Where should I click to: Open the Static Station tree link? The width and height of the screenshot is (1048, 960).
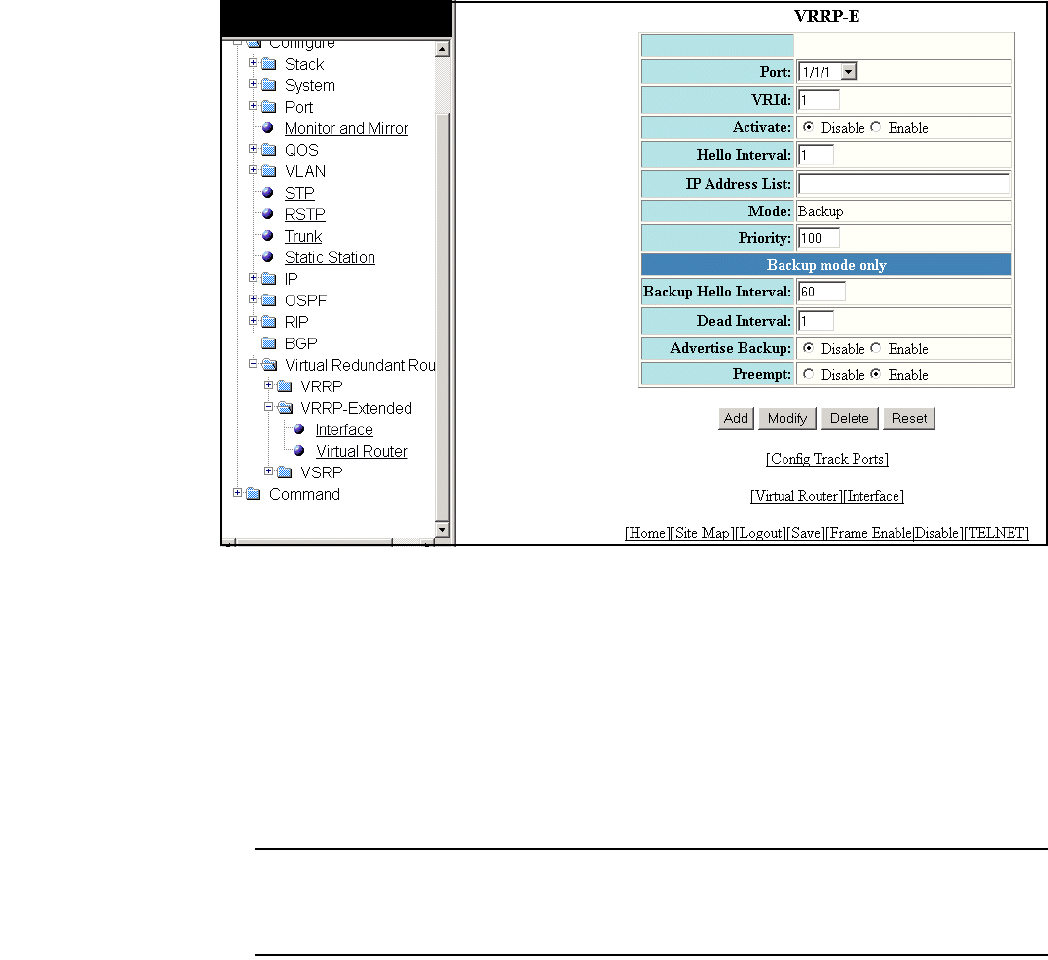[x=330, y=257]
